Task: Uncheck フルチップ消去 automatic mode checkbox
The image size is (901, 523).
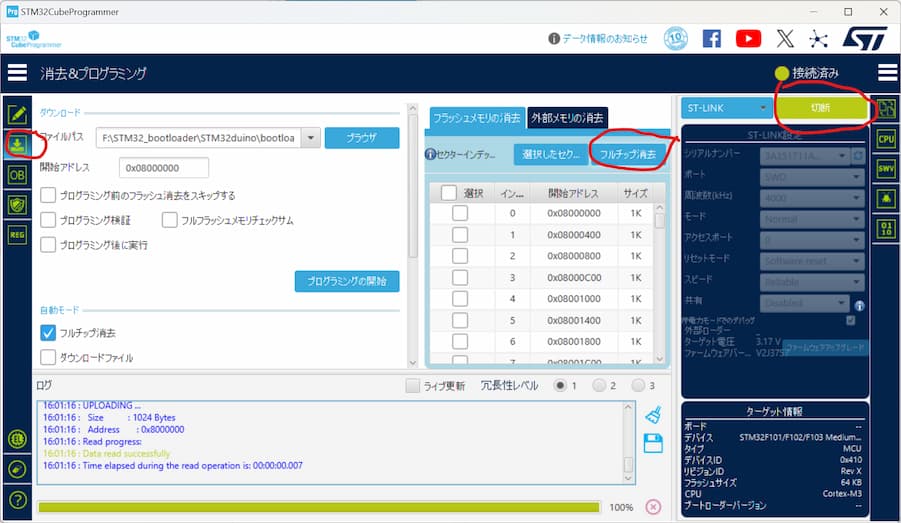Action: point(48,333)
